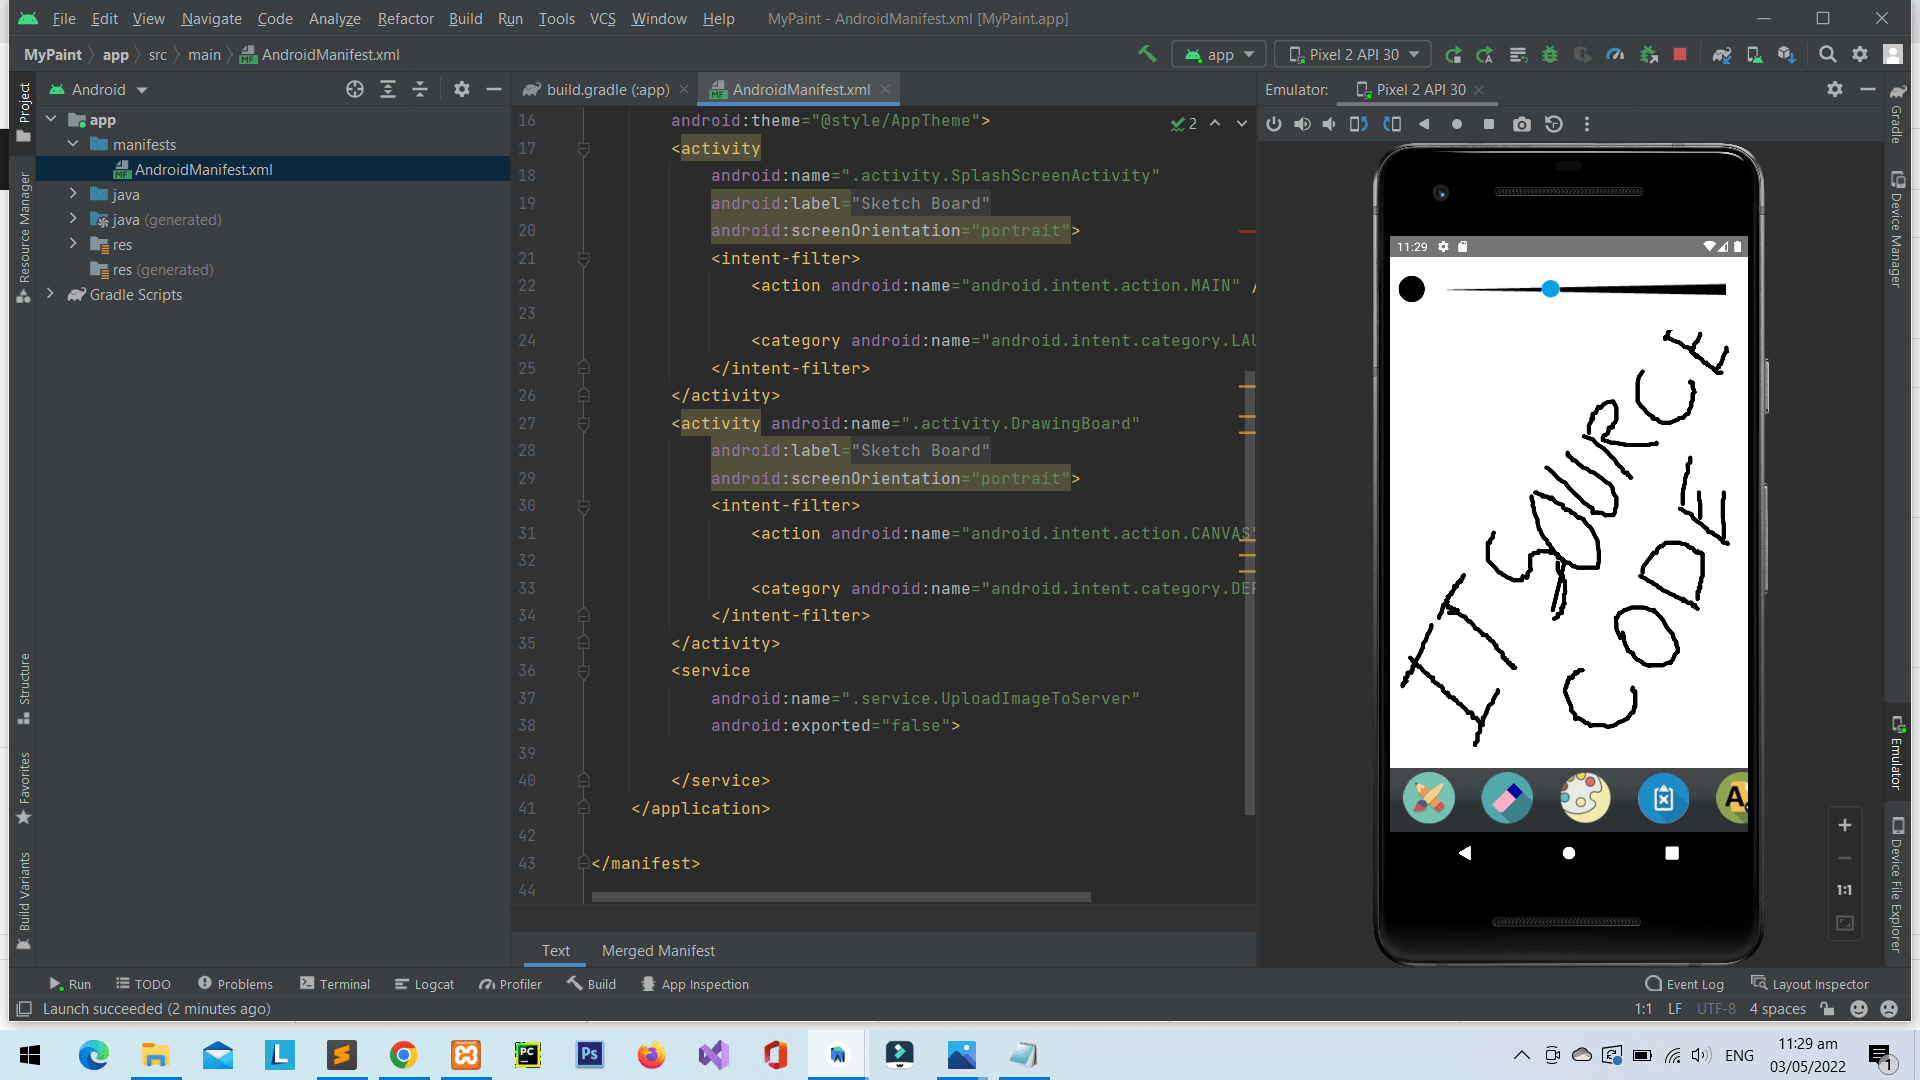Image resolution: width=1920 pixels, height=1080 pixels.
Task: Open the Debug app bug icon
Action: (x=1551, y=54)
